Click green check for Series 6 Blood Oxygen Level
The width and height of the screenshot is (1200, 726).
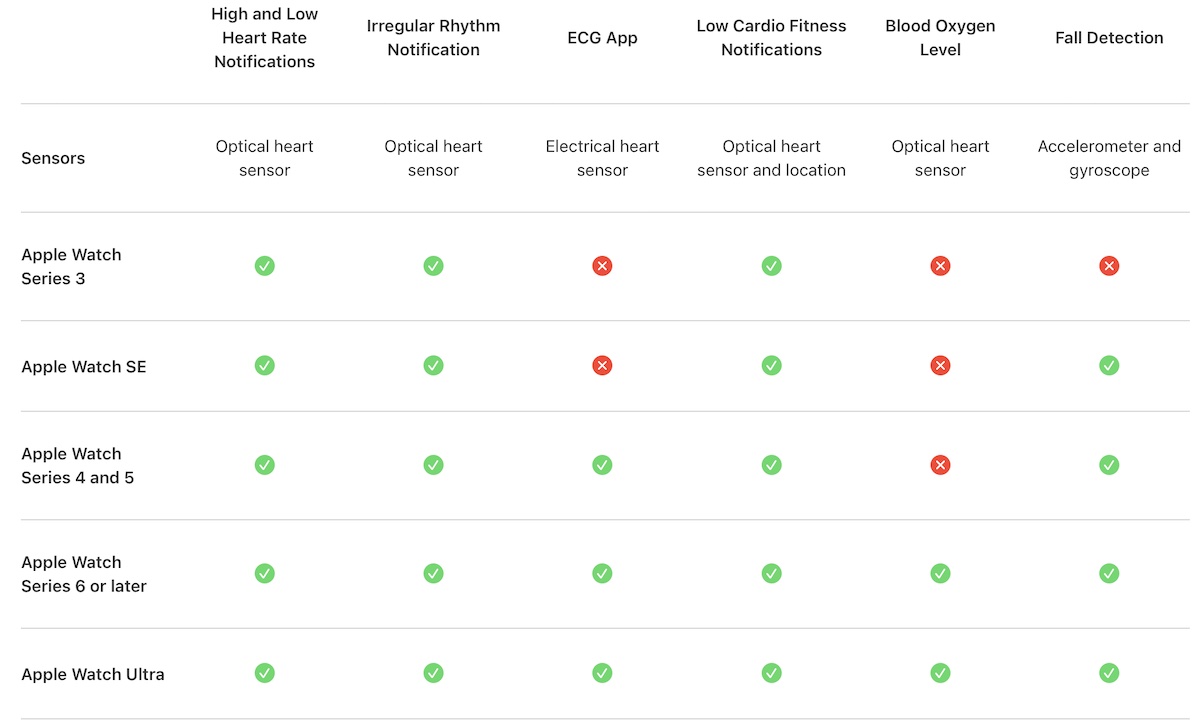pyautogui.click(x=940, y=573)
